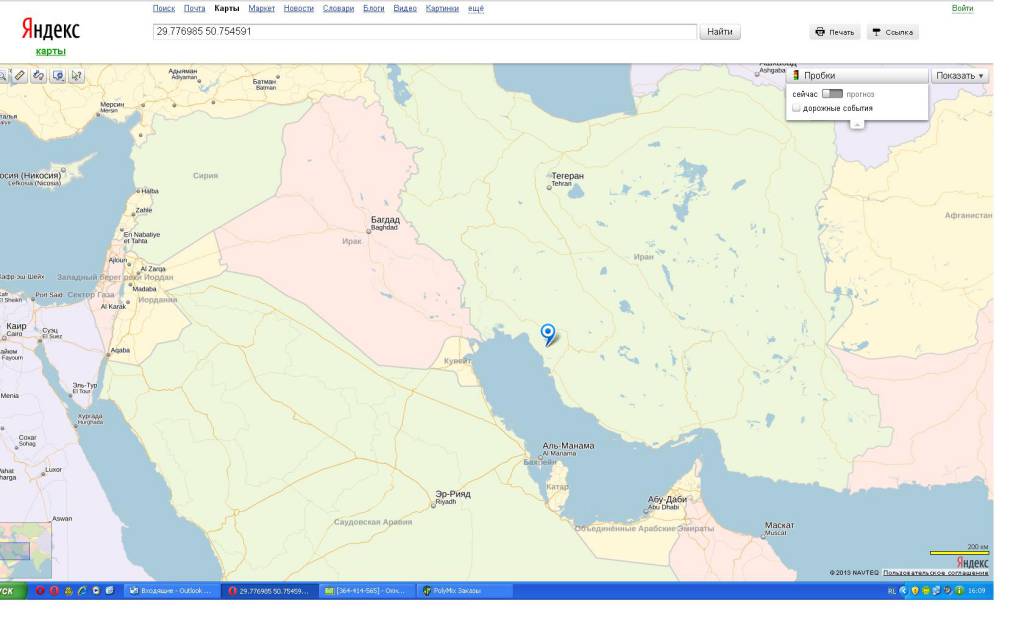Click the overview minimap thumbnail
The width and height of the screenshot is (1024, 640).
25,549
